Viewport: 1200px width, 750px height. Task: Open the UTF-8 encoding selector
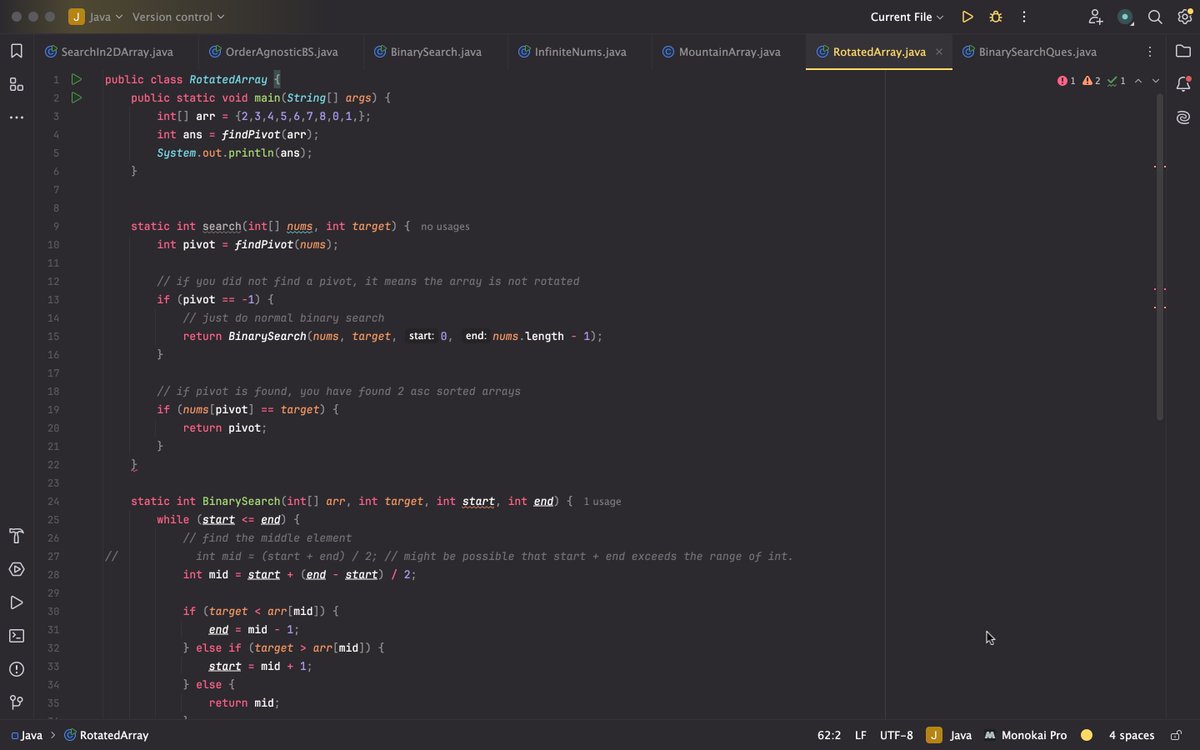click(x=896, y=735)
